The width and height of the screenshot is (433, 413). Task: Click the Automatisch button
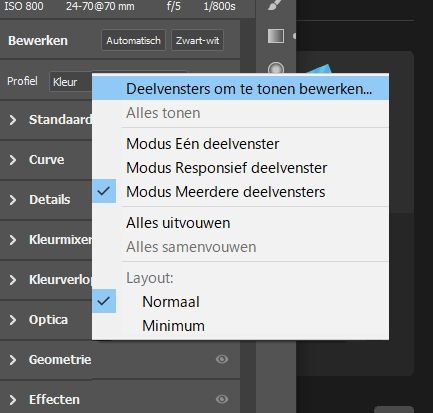[x=133, y=41]
